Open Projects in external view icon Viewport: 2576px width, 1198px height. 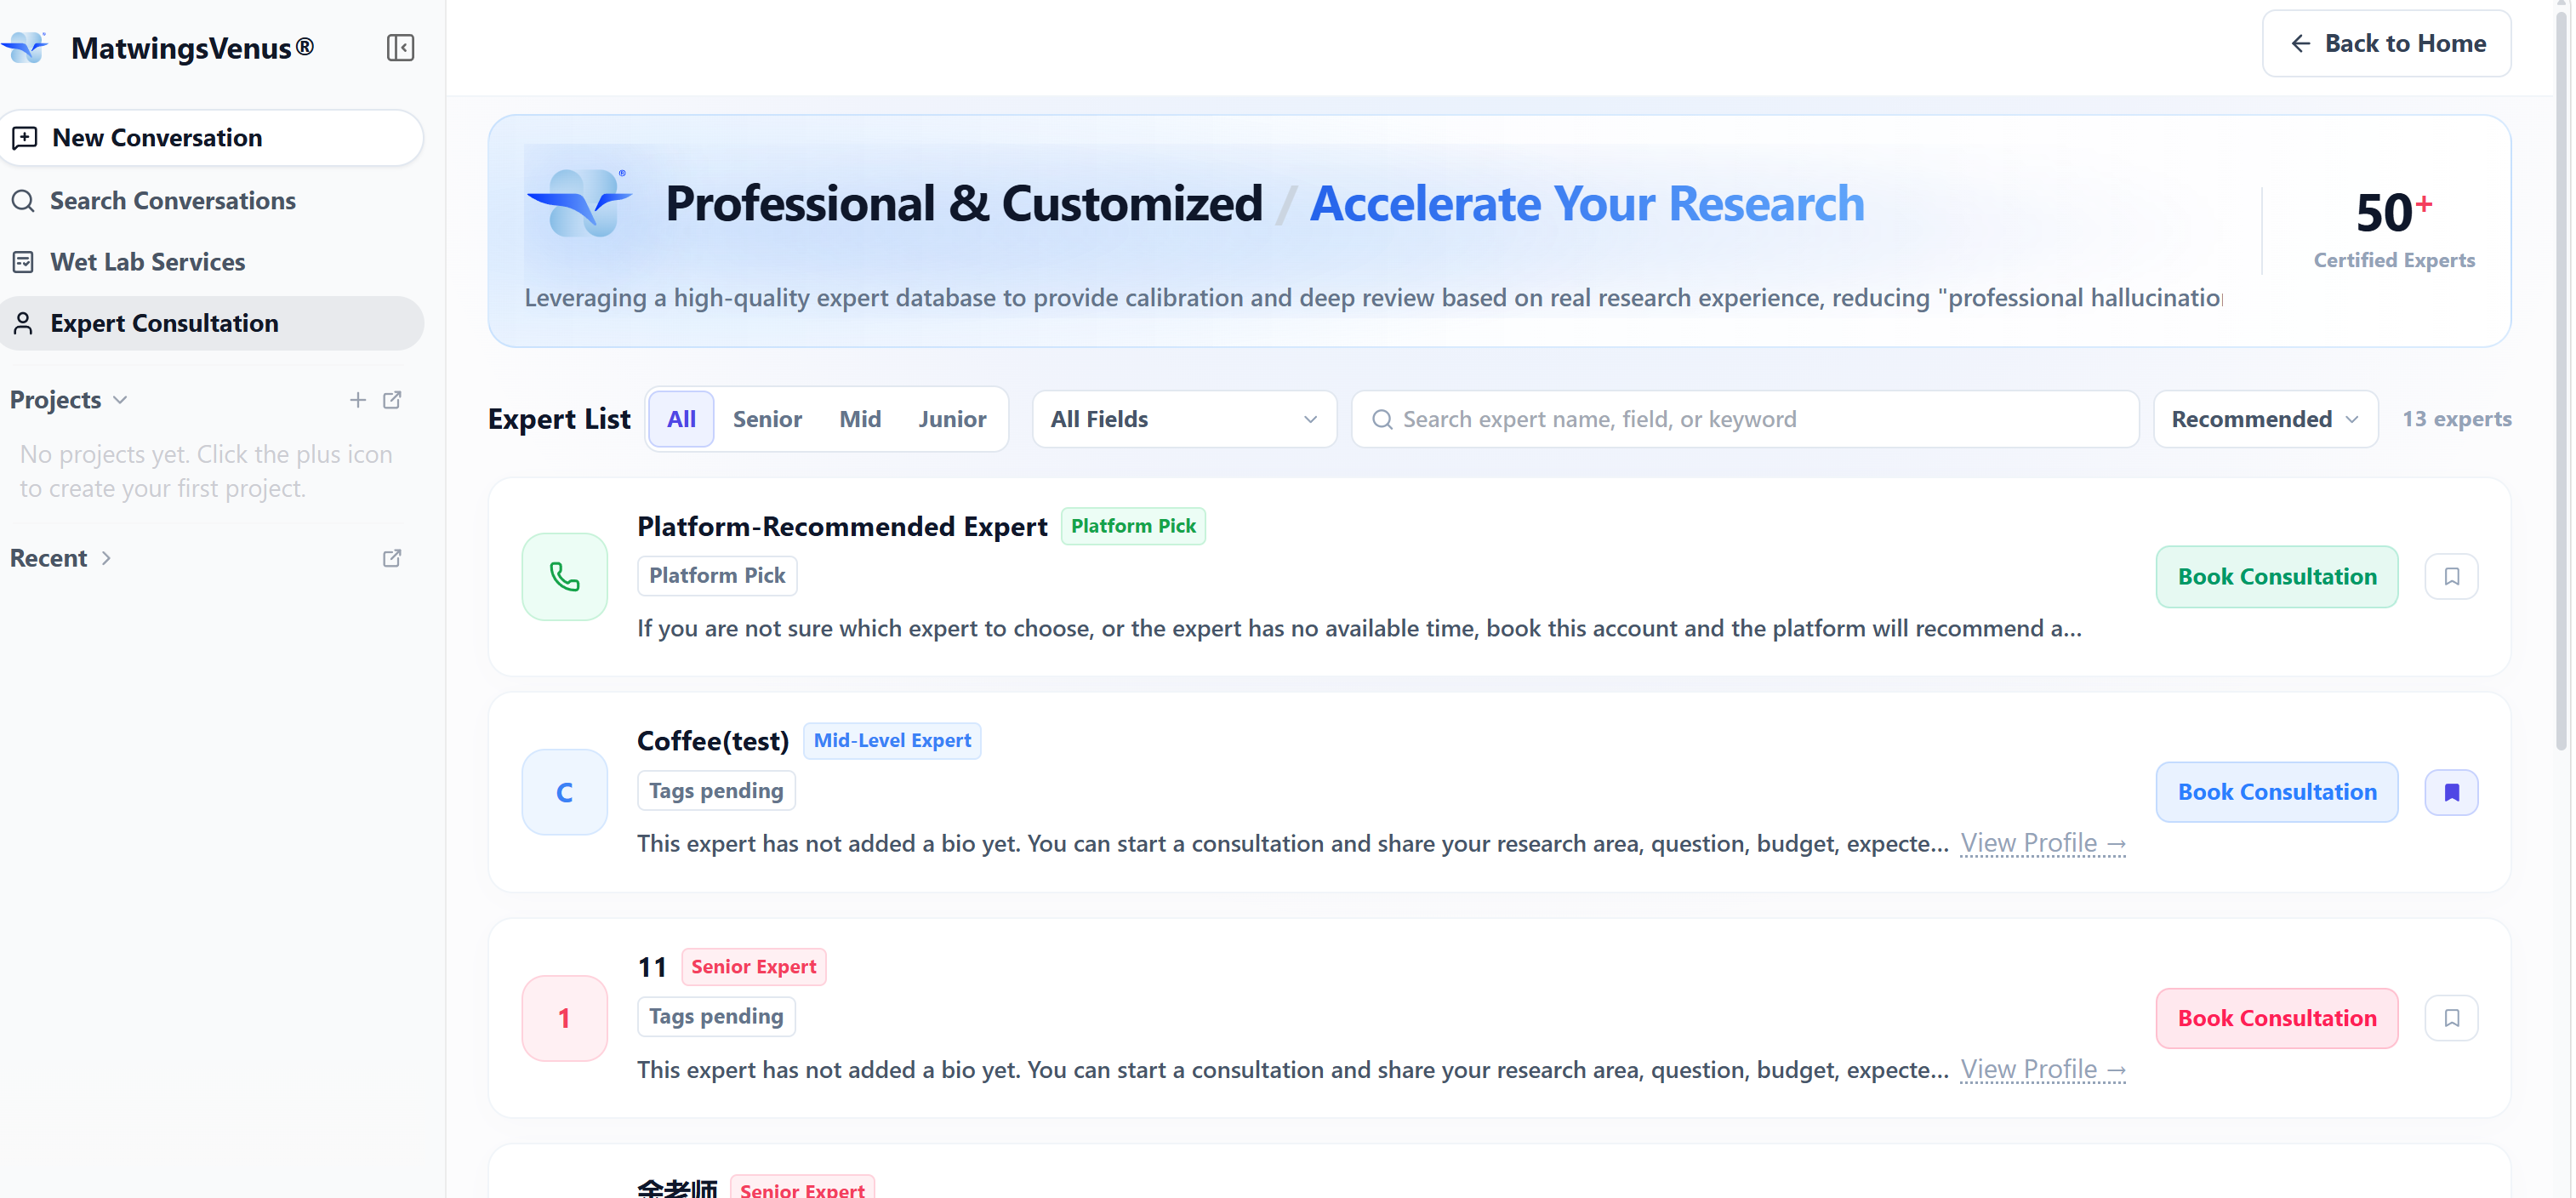pyautogui.click(x=392, y=400)
